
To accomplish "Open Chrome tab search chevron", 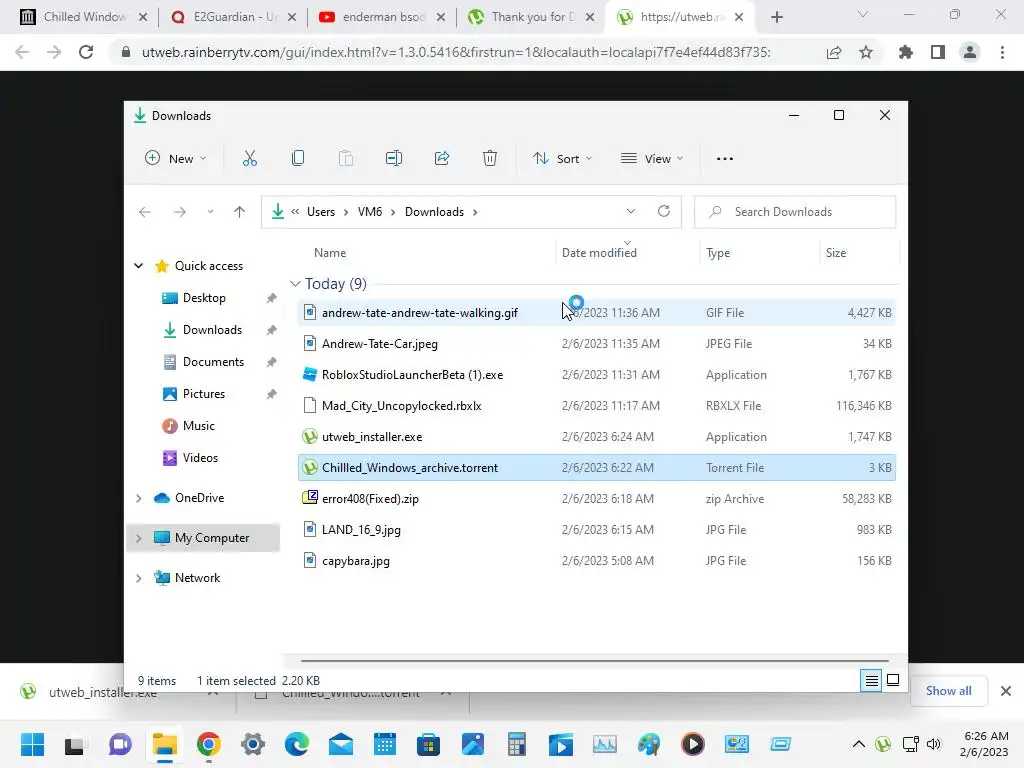I will pos(863,14).
